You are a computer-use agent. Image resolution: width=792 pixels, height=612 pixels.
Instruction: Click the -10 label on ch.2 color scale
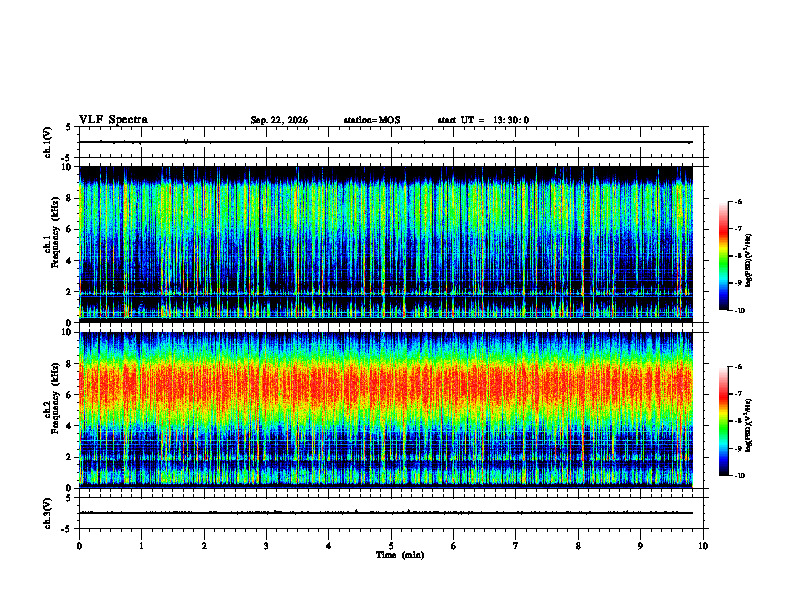coord(739,476)
